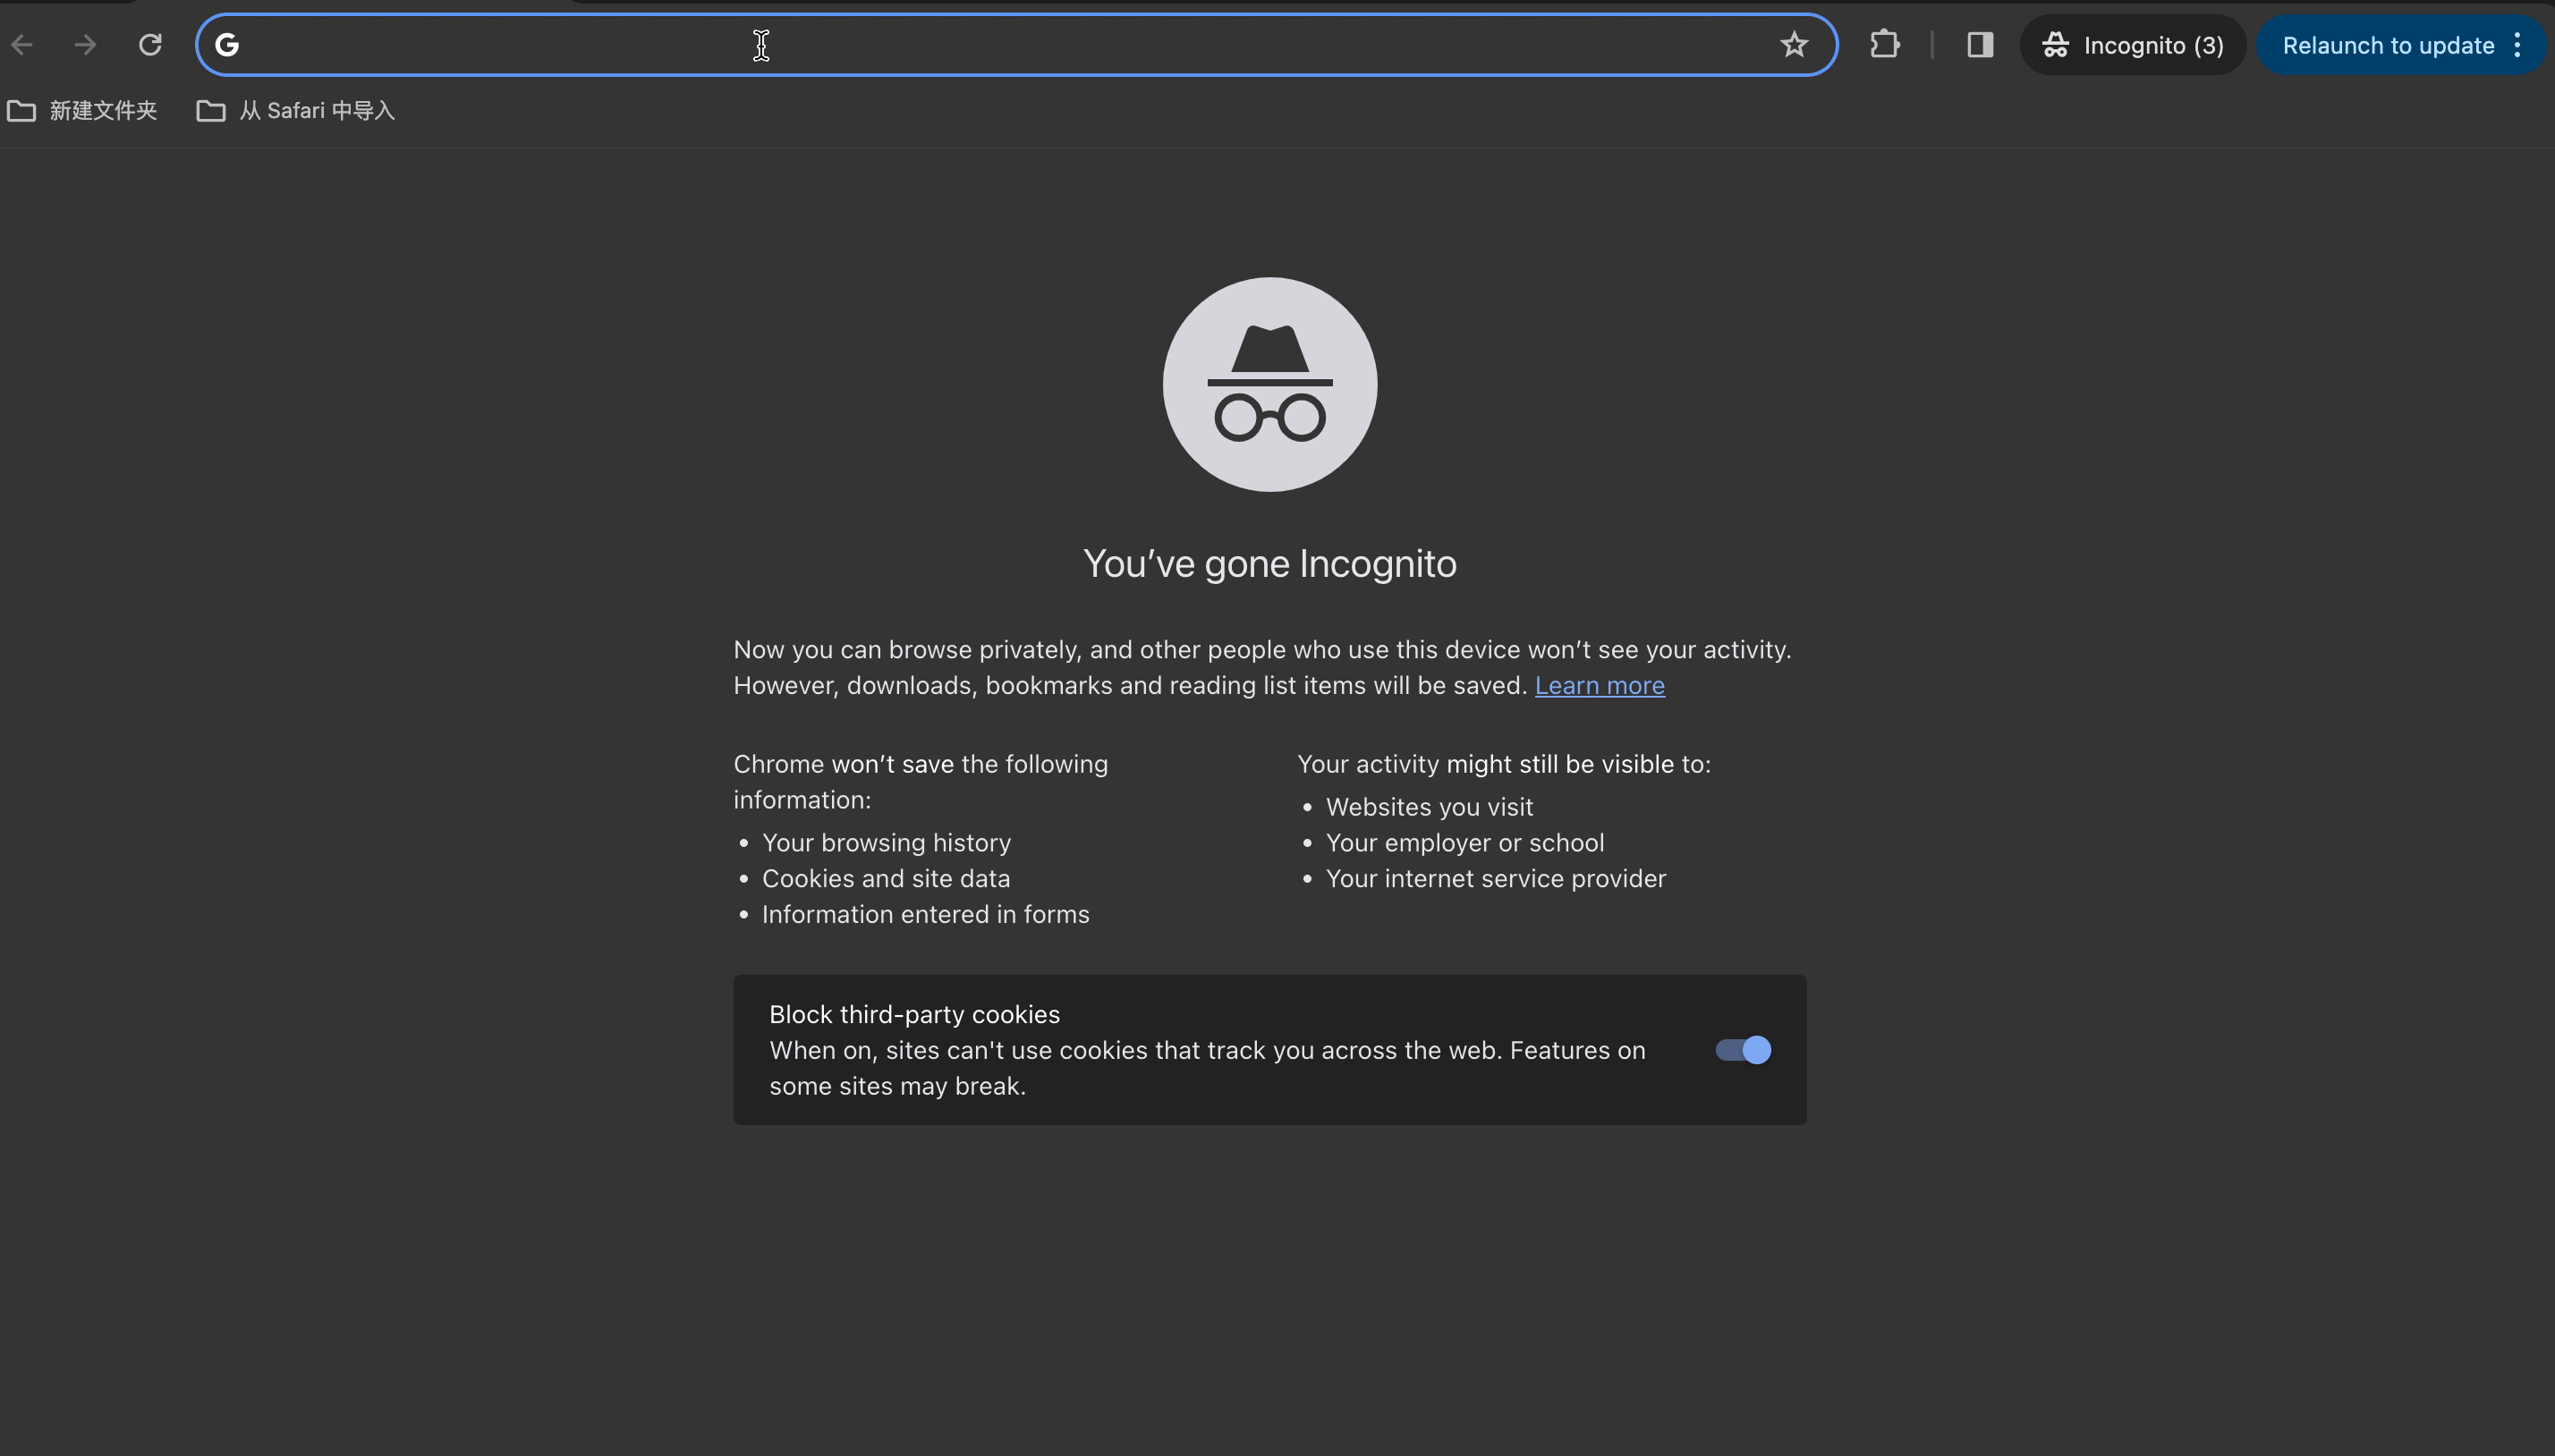Click the You've gone Incognito heading

point(1269,564)
